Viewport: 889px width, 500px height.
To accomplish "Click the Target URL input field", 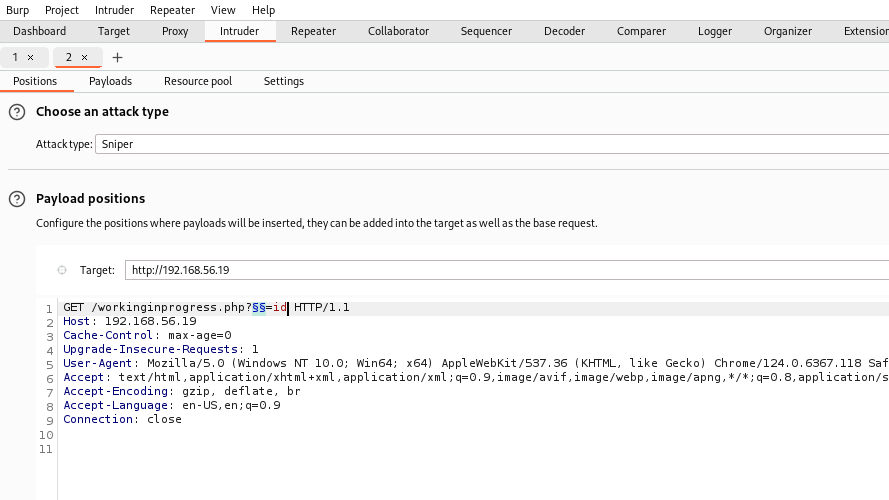I will click(x=507, y=270).
